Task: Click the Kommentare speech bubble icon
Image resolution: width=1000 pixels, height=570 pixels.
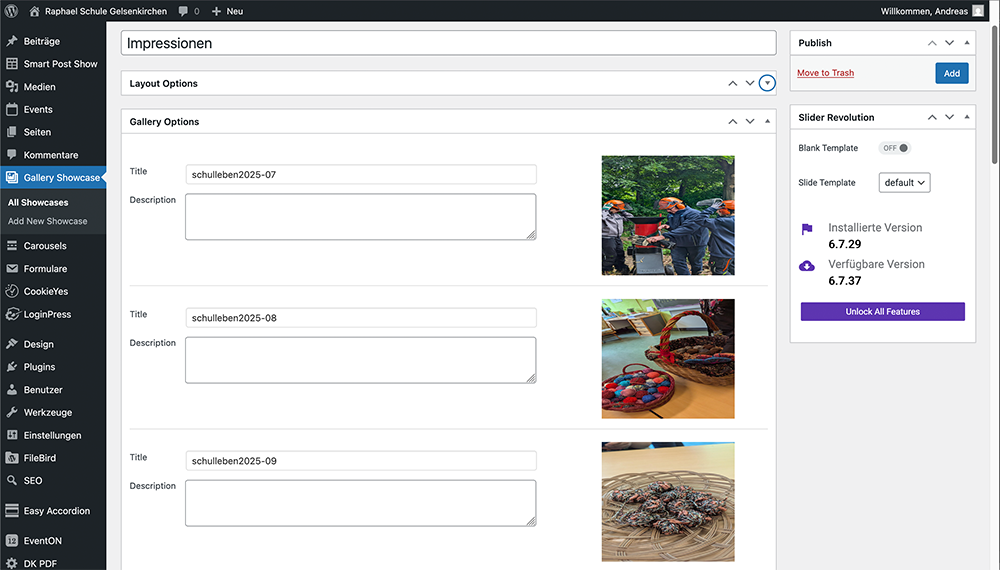Action: (11, 155)
